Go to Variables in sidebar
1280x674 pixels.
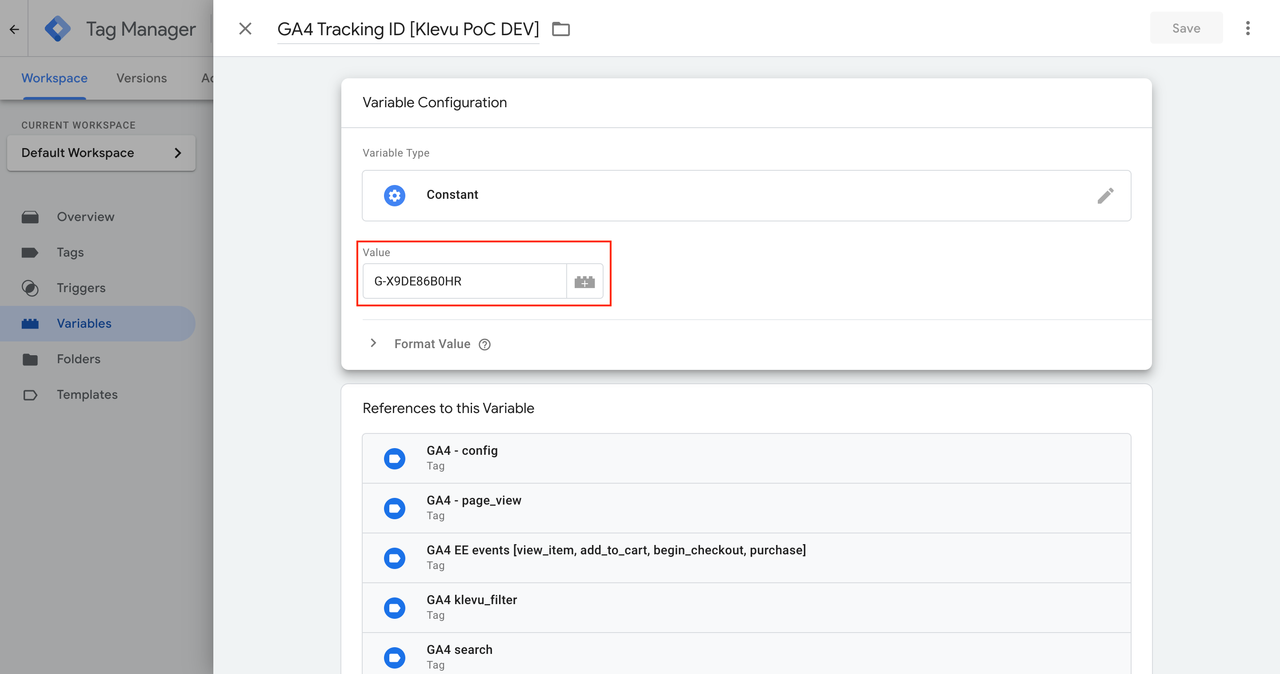(98, 324)
